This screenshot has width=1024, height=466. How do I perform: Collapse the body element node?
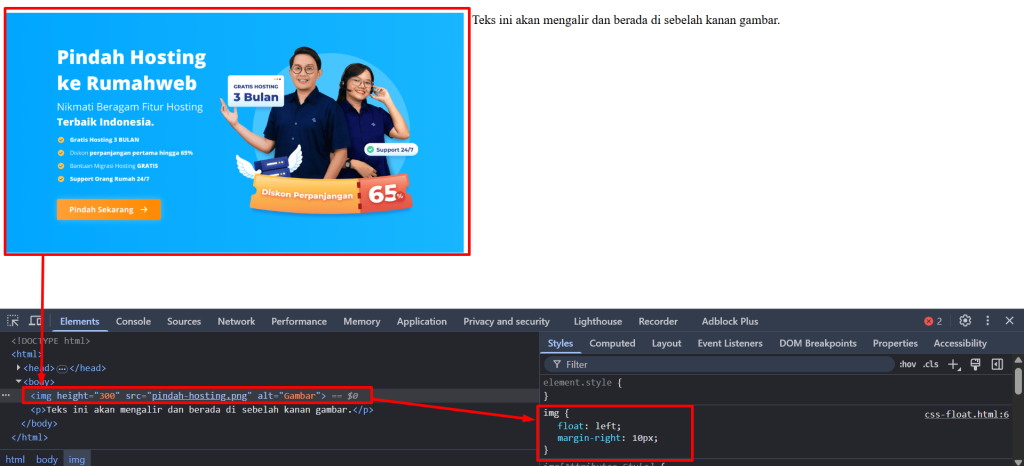(x=18, y=381)
